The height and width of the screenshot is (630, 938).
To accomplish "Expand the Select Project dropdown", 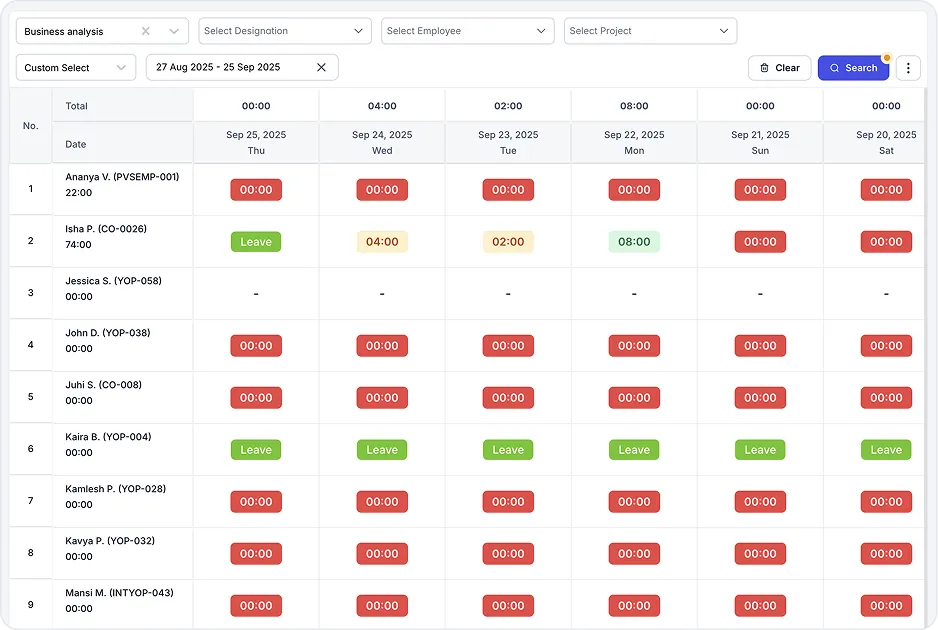I will 650,31.
